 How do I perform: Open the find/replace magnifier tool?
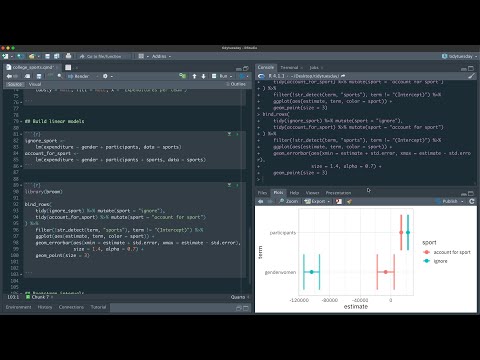click(60, 76)
